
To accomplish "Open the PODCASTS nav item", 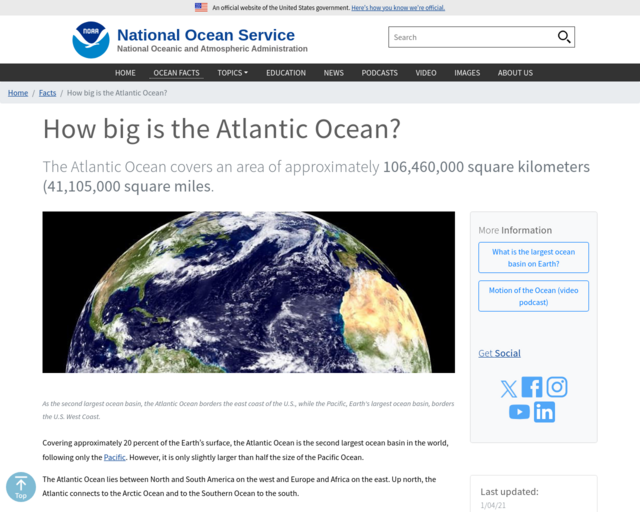I will [x=379, y=73].
